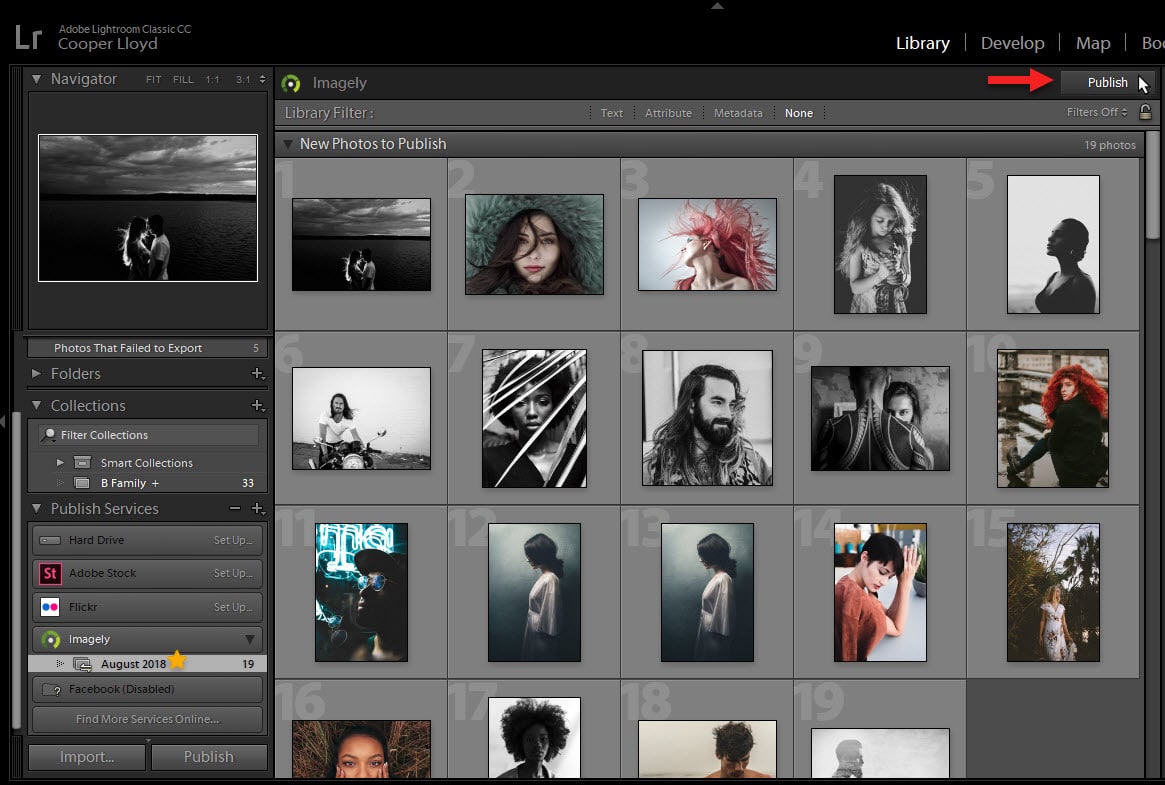The height and width of the screenshot is (785, 1165).
Task: Toggle the Library Filter lock icon
Action: (1146, 112)
